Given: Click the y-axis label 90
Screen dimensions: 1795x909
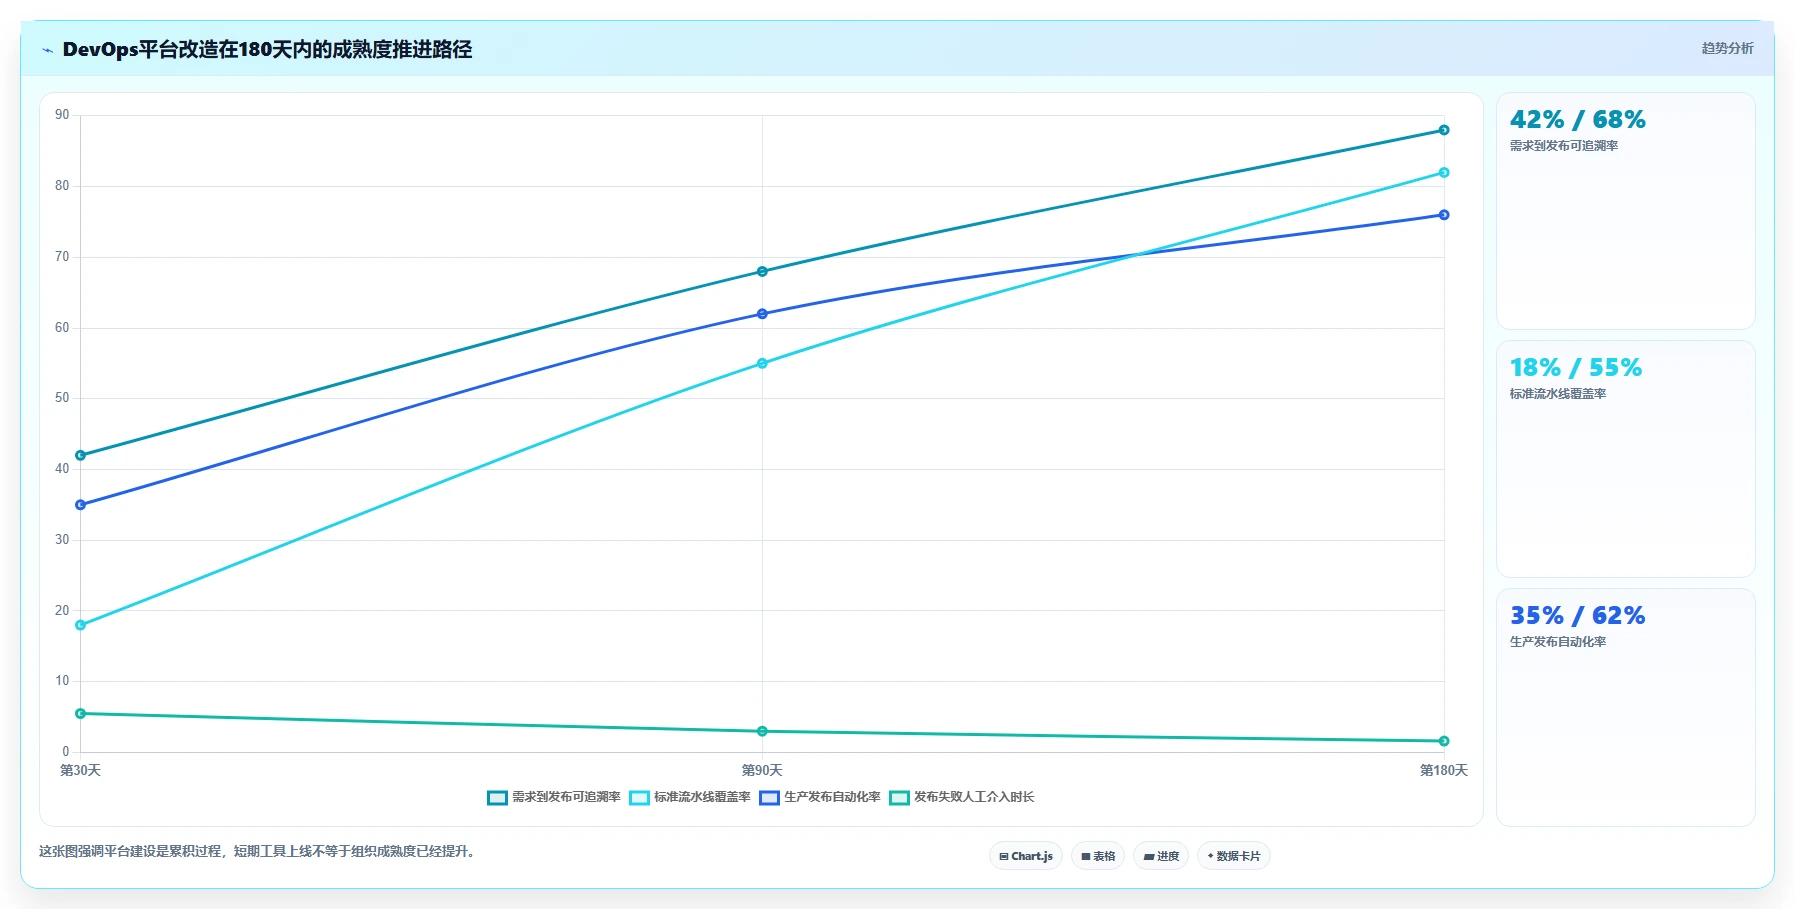Looking at the screenshot, I should (62, 115).
